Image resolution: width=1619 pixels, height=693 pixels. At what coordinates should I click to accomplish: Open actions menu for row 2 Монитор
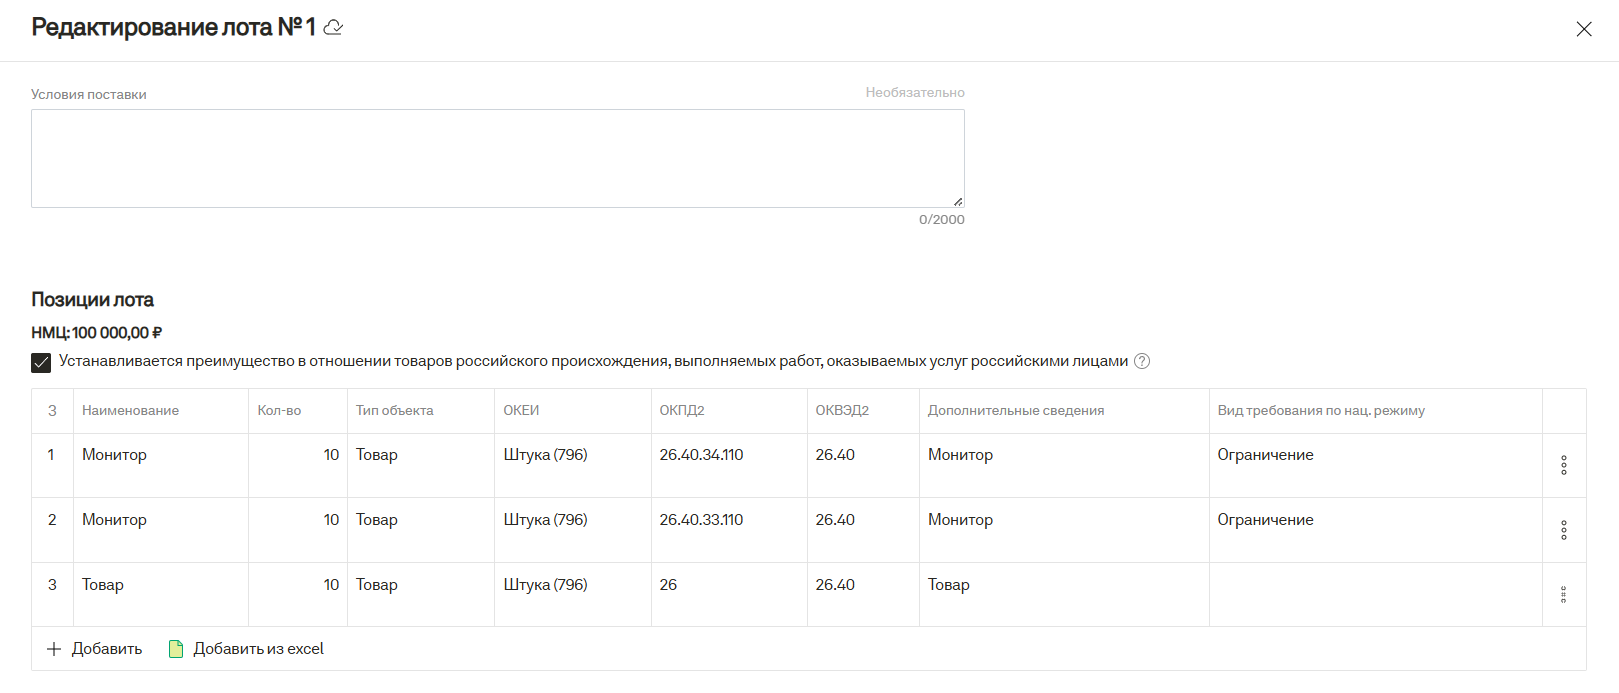pyautogui.click(x=1563, y=530)
